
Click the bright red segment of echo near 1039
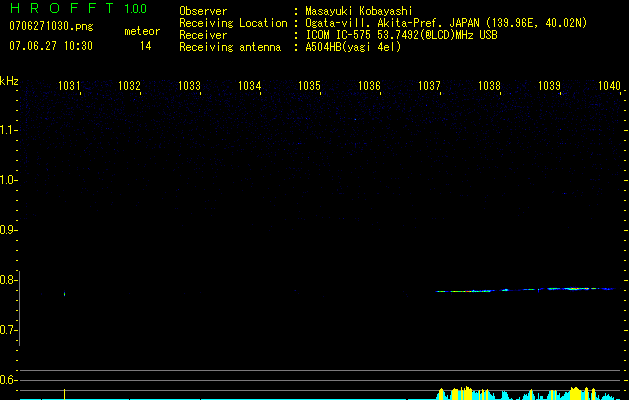[x=574, y=288]
